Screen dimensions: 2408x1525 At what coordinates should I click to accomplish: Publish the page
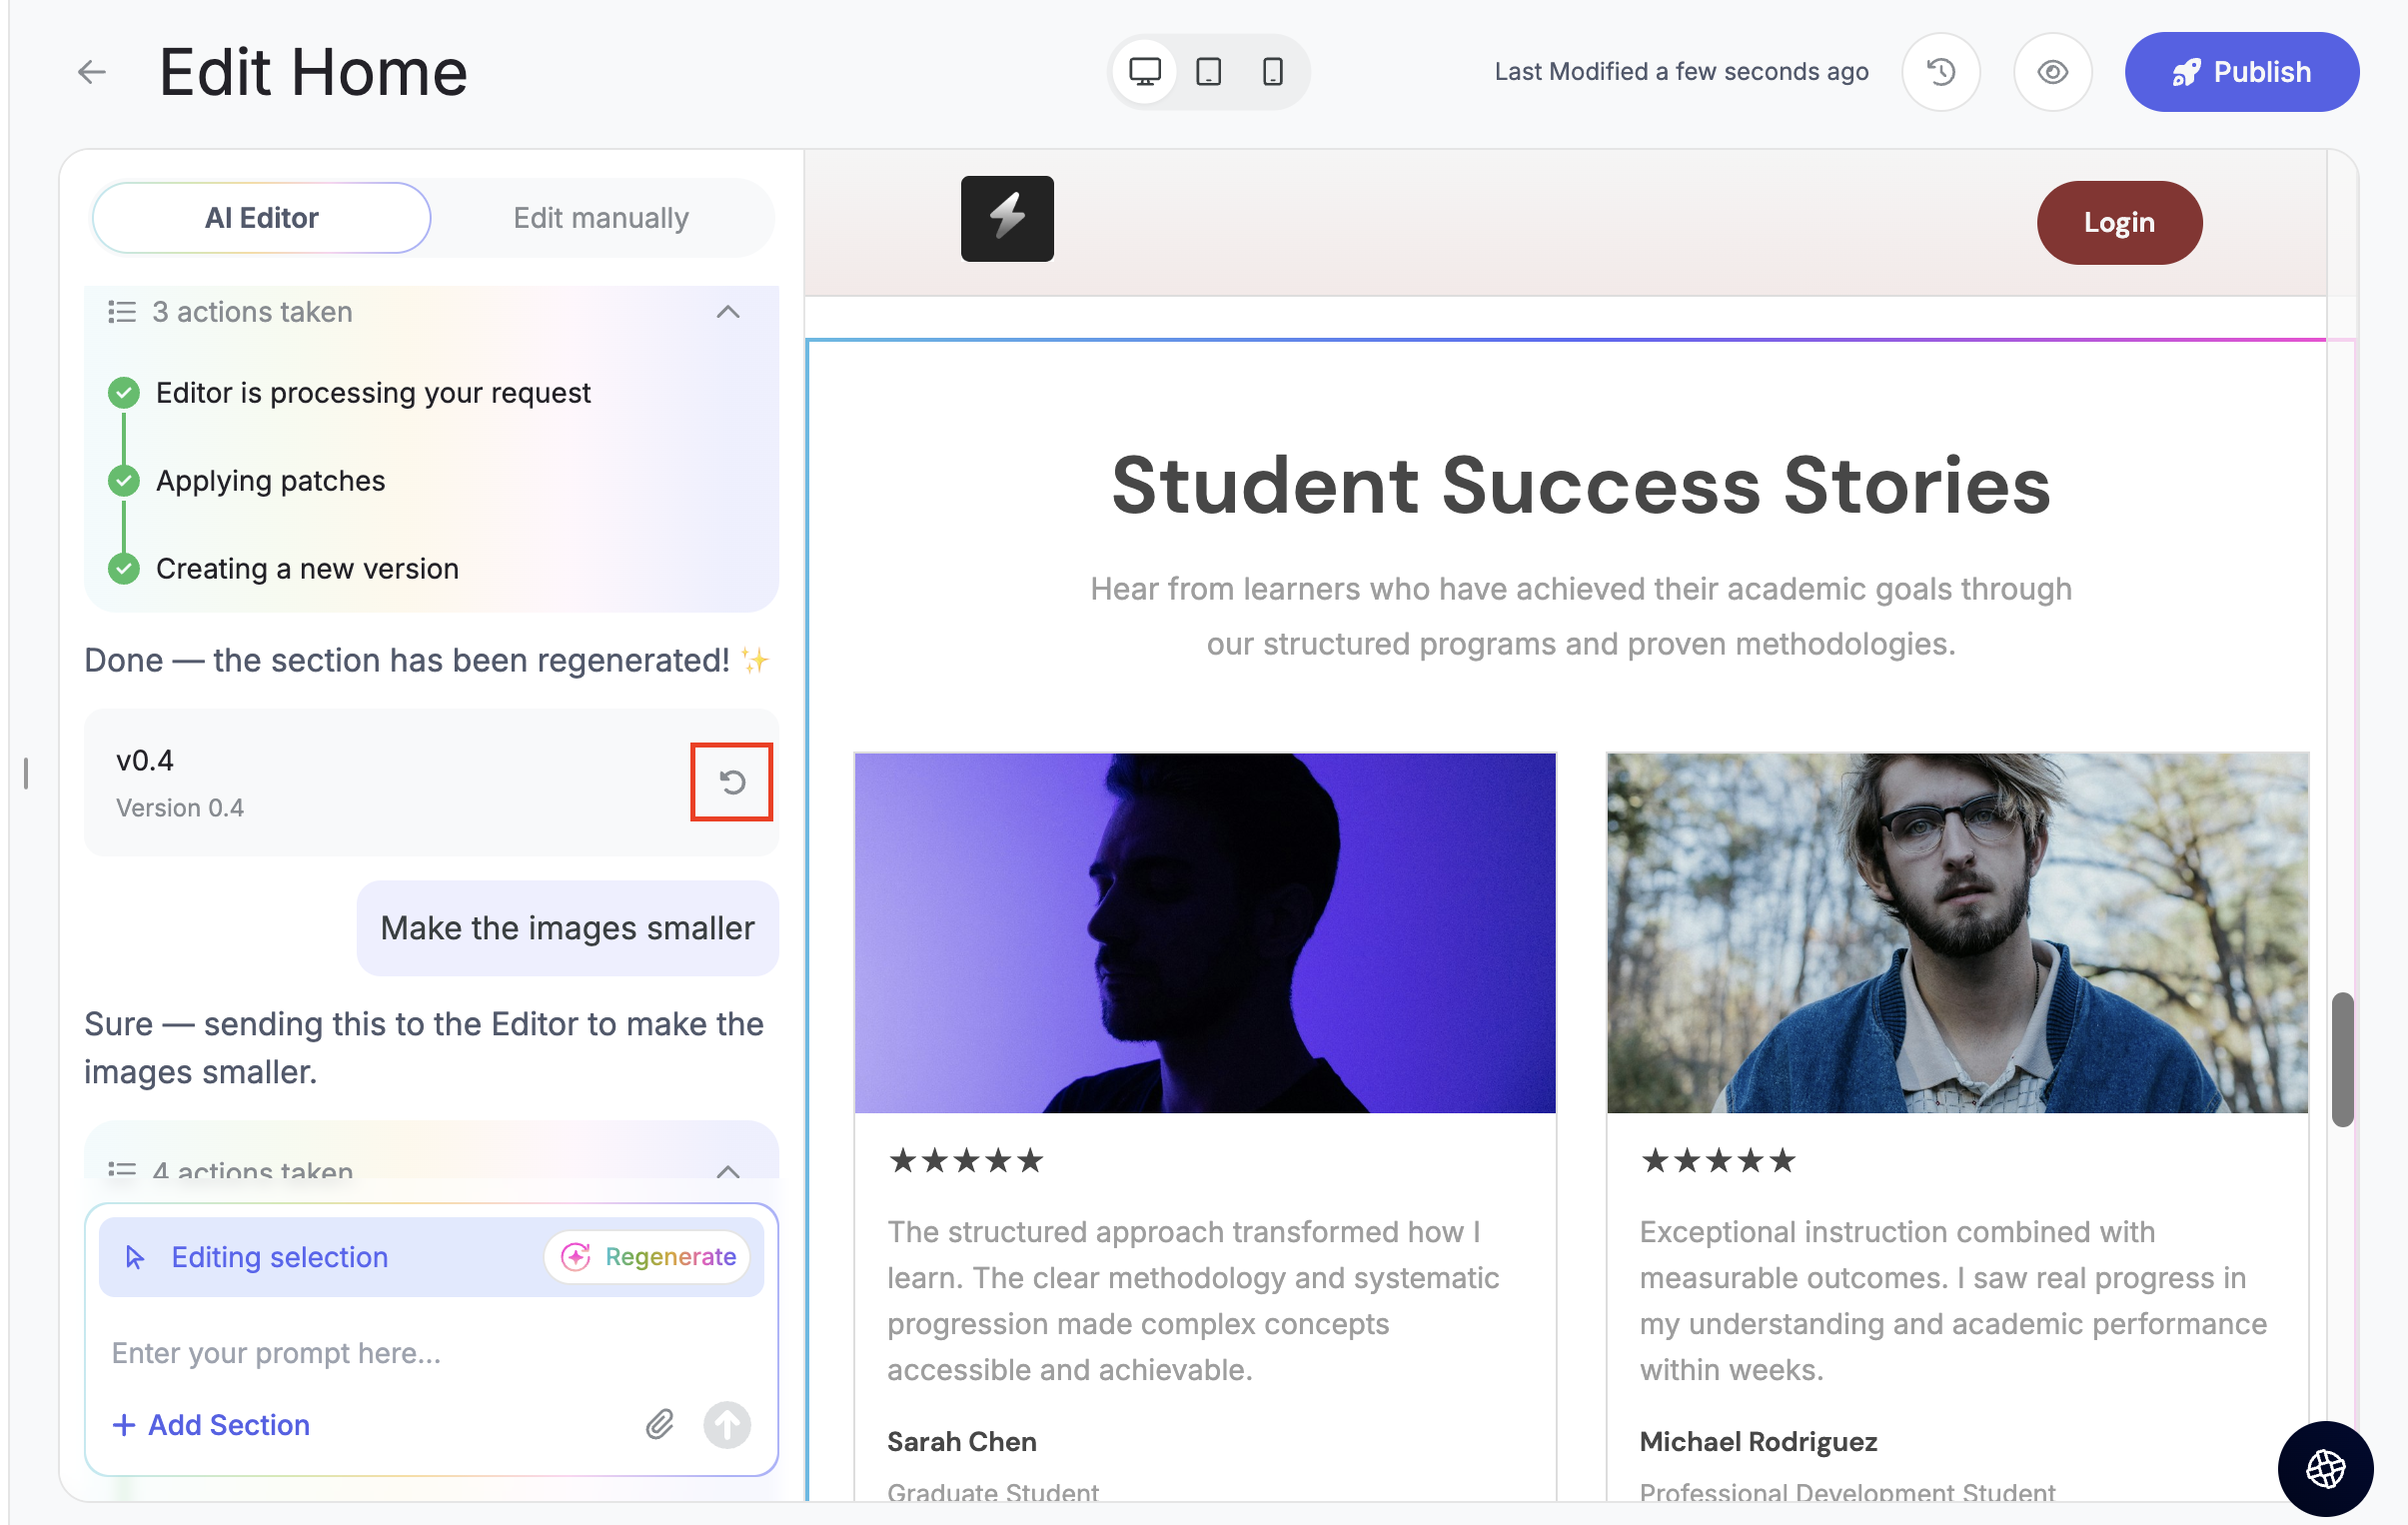(x=2241, y=72)
